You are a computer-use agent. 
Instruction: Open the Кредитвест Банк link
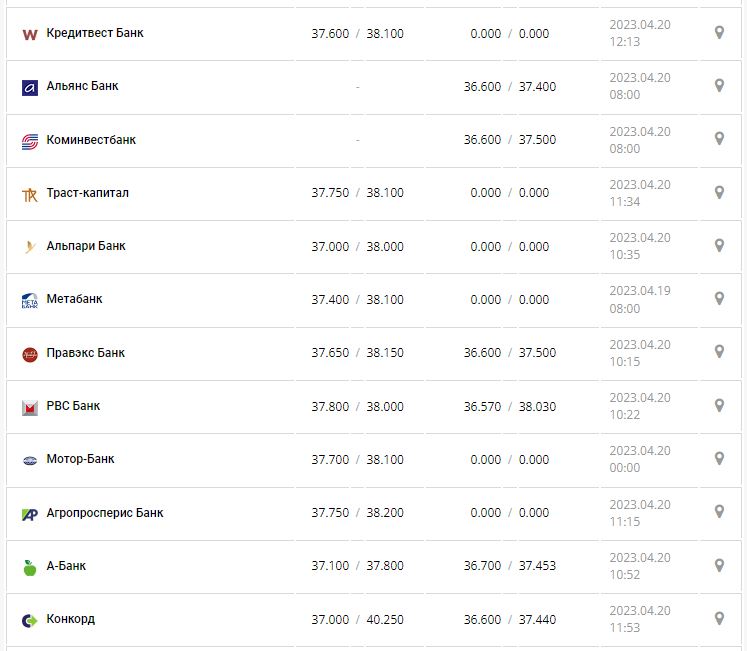pyautogui.click(x=95, y=33)
